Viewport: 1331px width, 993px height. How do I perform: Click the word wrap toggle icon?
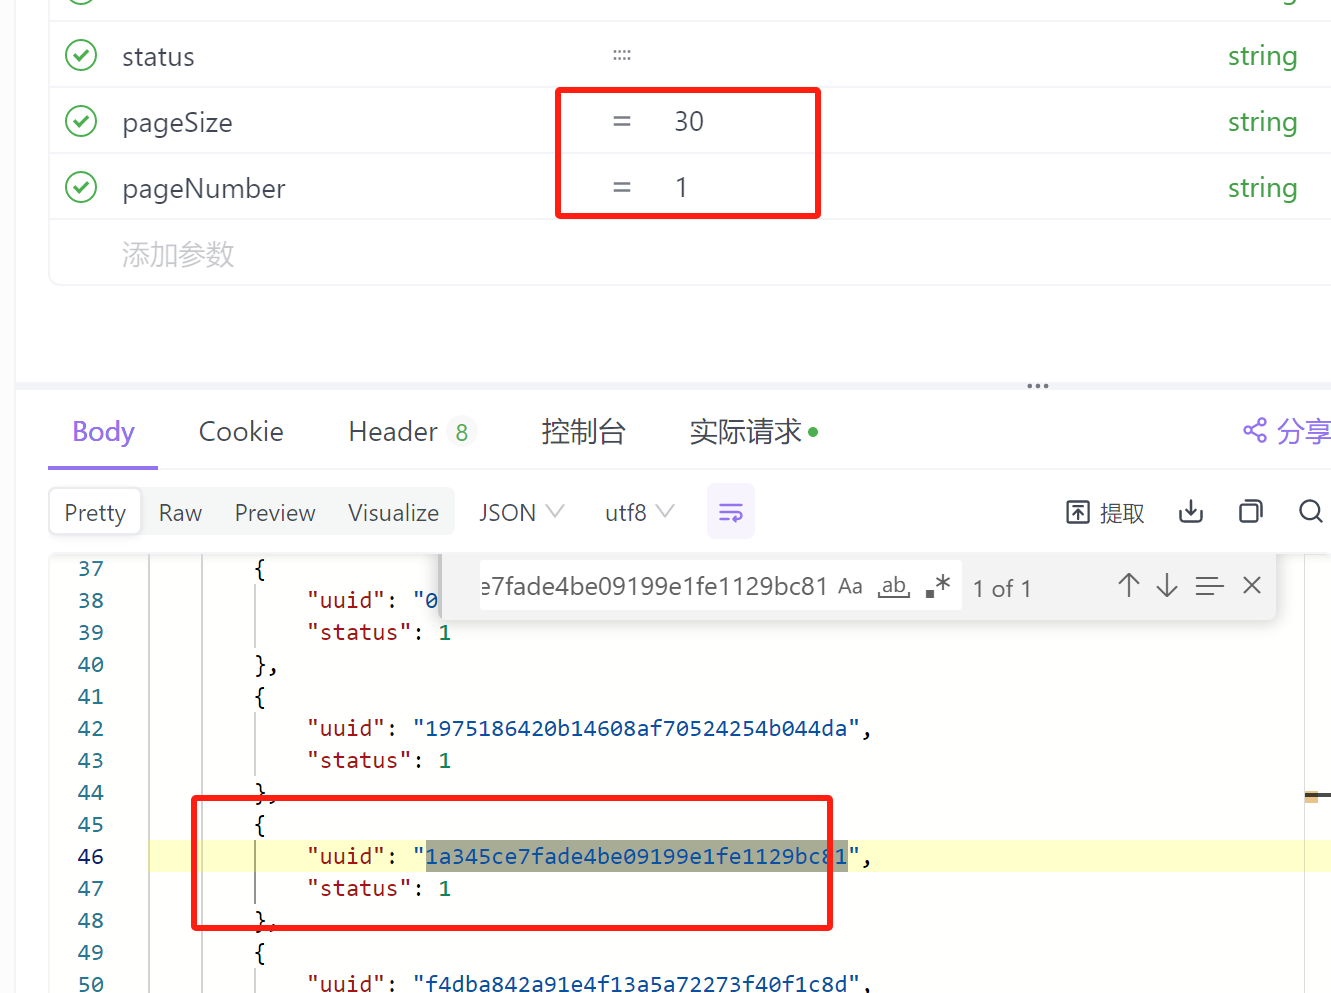[x=730, y=512]
